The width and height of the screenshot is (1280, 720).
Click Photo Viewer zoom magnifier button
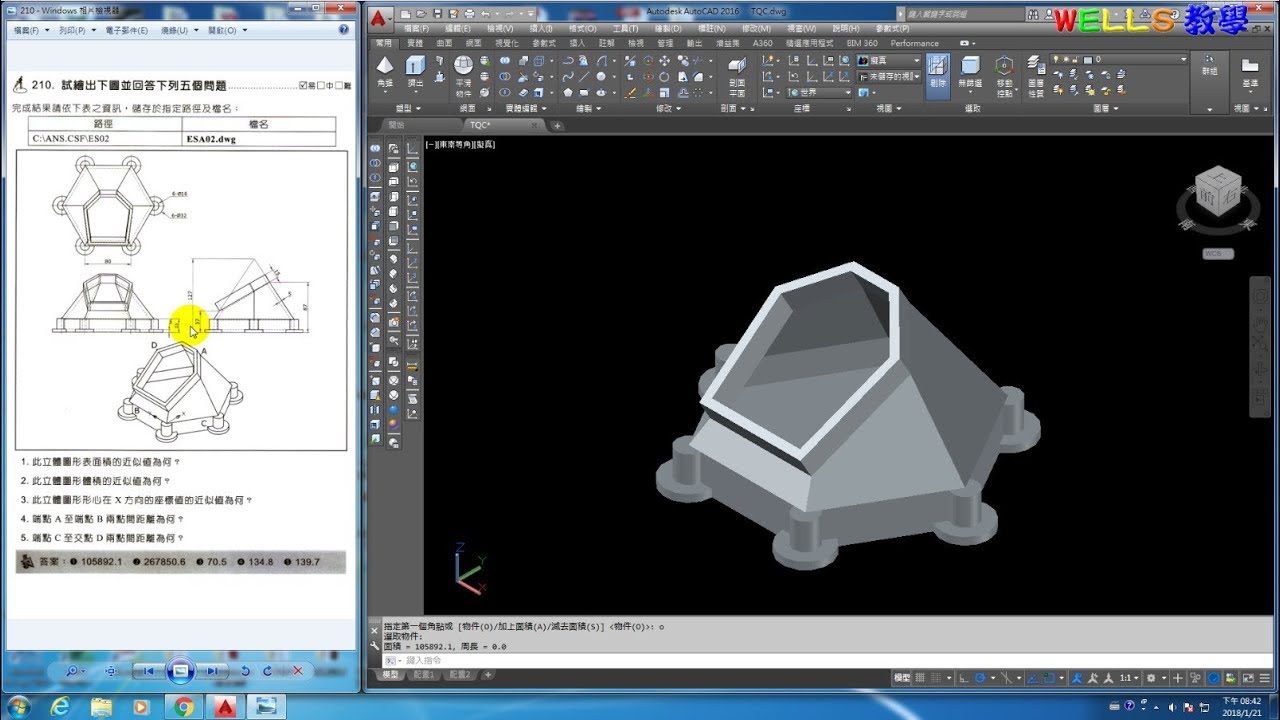[73, 671]
